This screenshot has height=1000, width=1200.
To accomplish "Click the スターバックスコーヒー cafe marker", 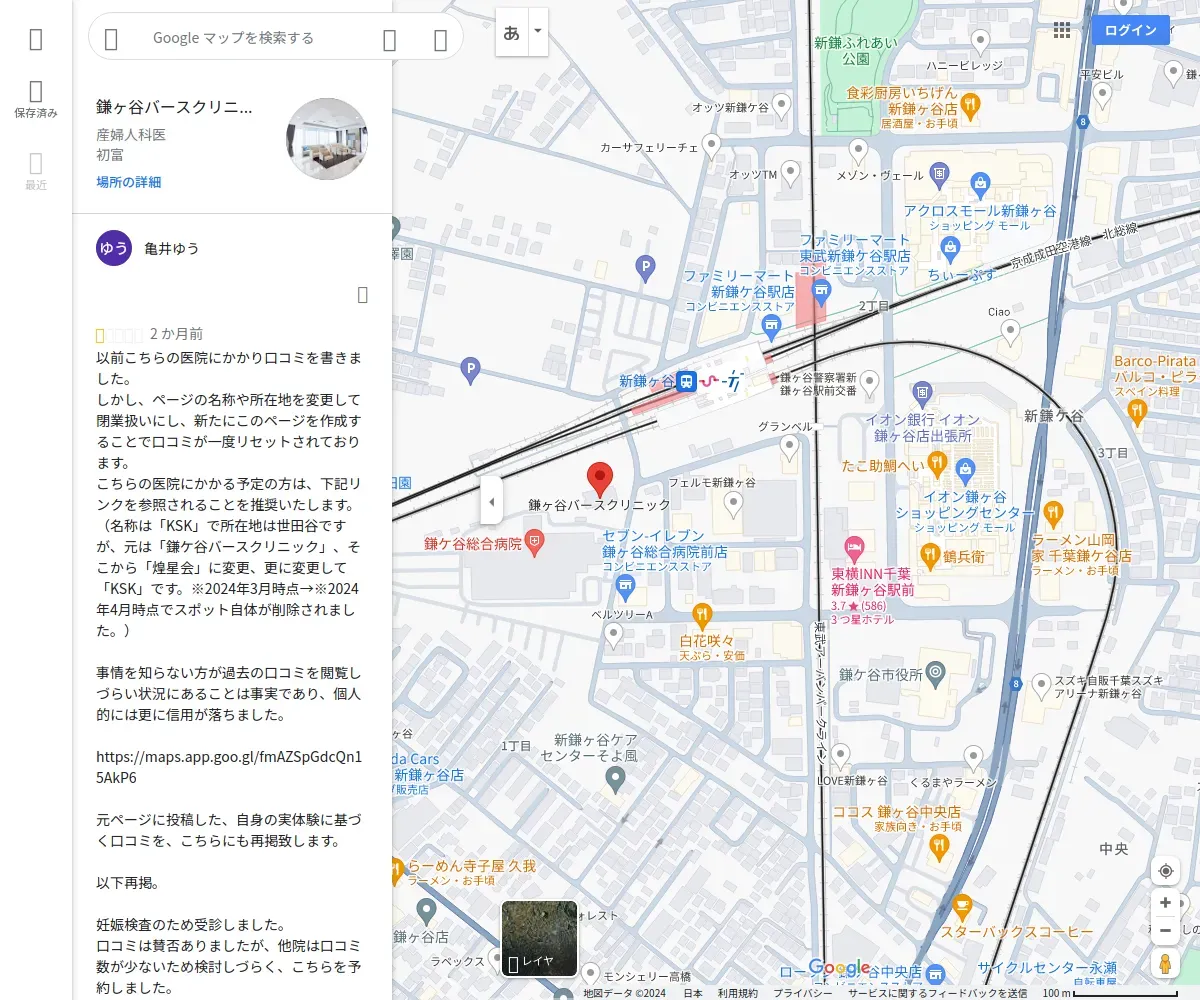I will pos(962,907).
